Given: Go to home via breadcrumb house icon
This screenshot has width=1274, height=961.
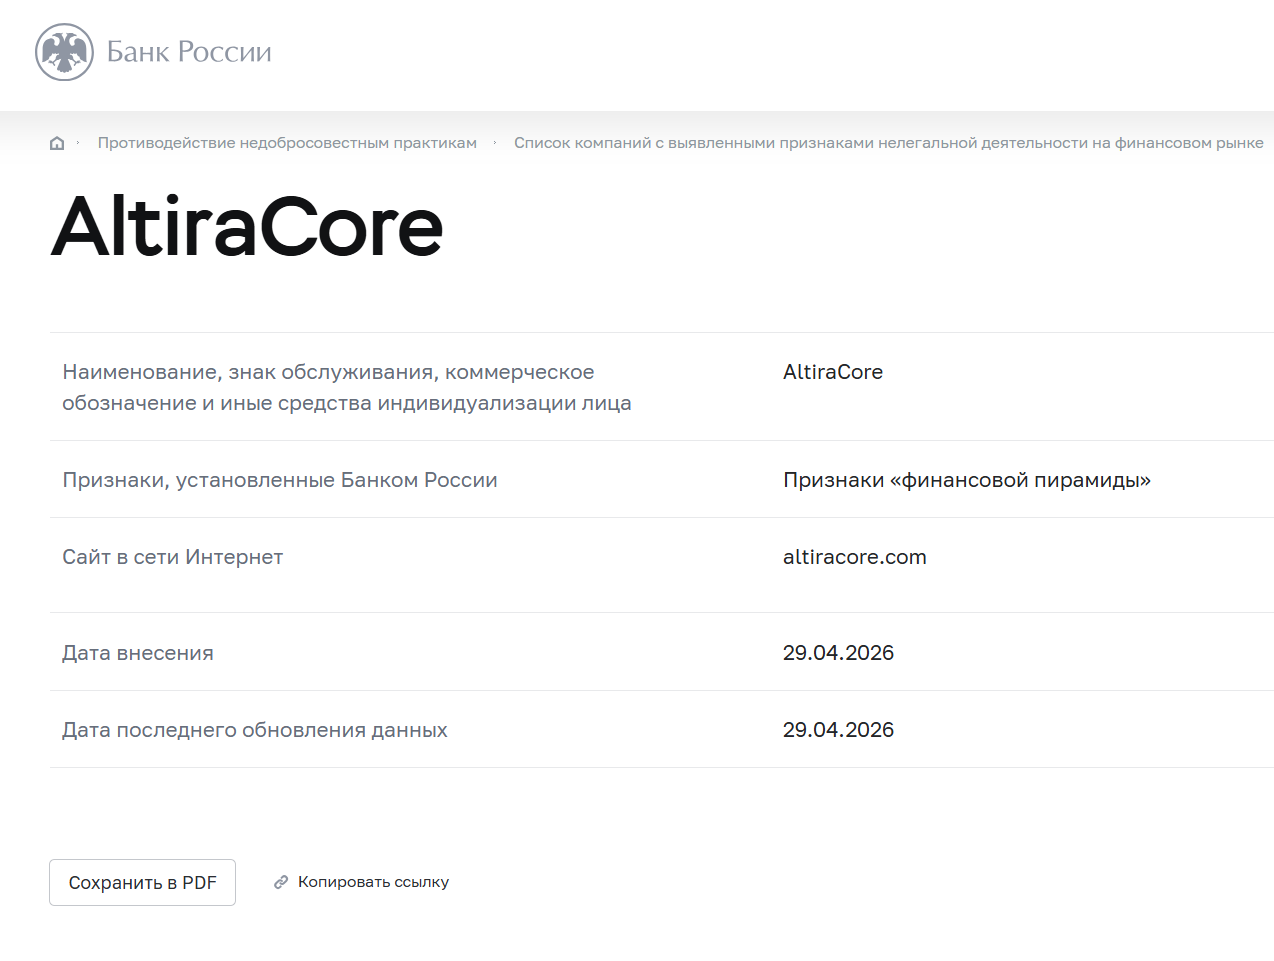Looking at the screenshot, I should [x=57, y=143].
